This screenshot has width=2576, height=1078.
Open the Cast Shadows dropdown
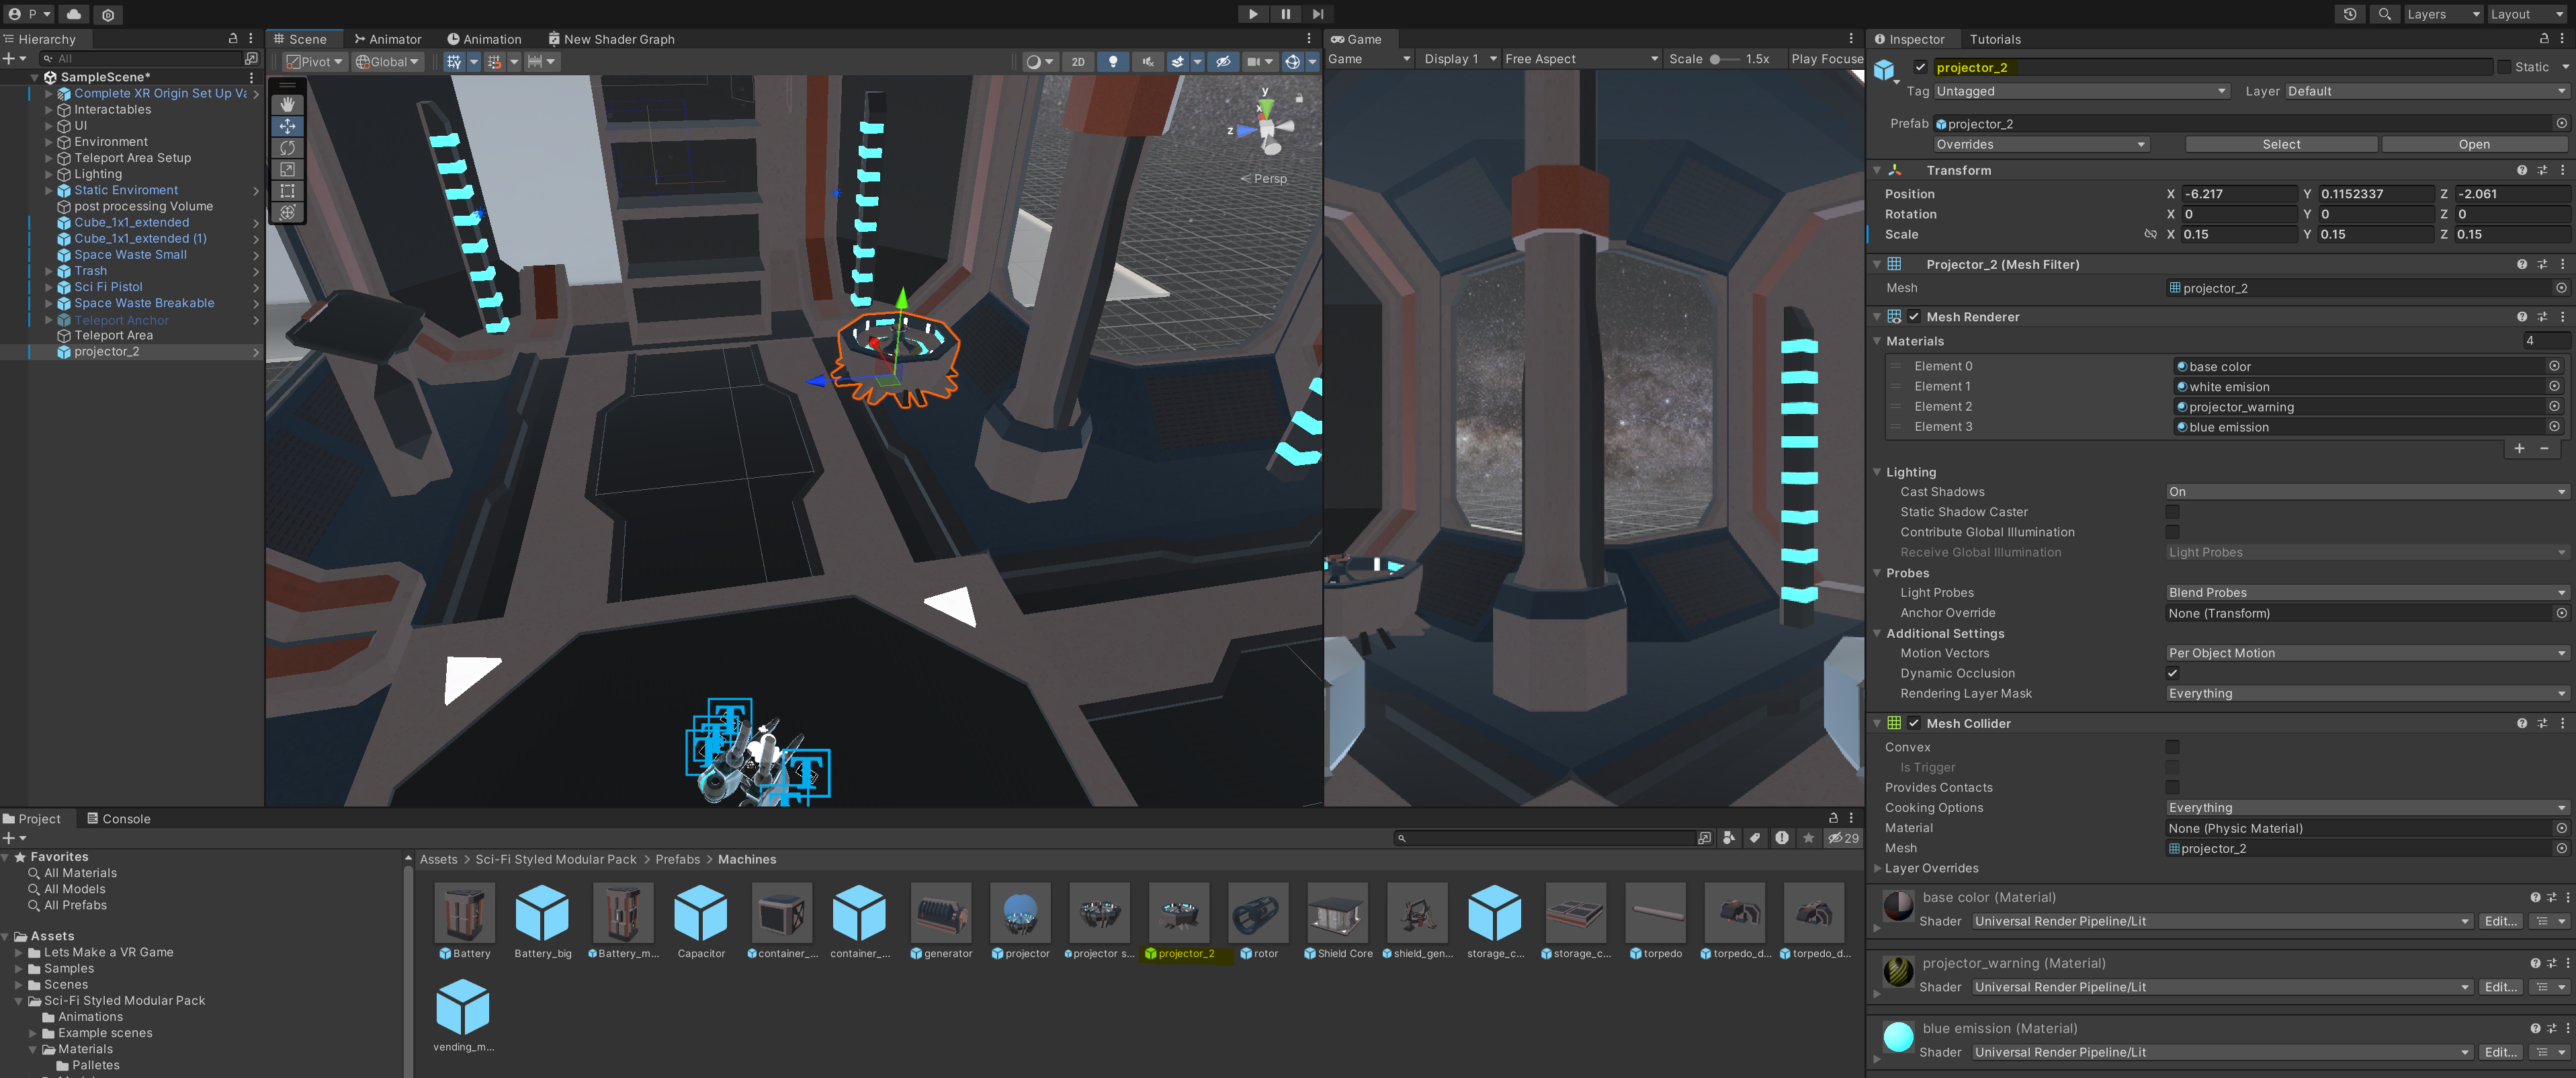(x=2365, y=492)
